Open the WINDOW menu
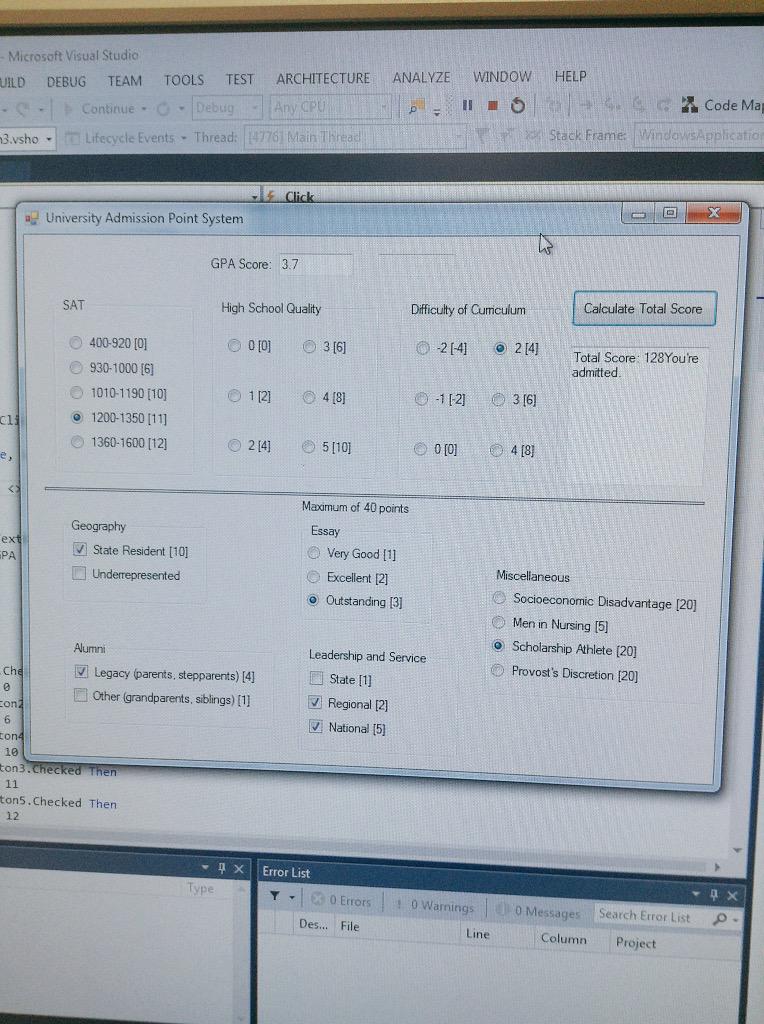The width and height of the screenshot is (764, 1024). 502,77
